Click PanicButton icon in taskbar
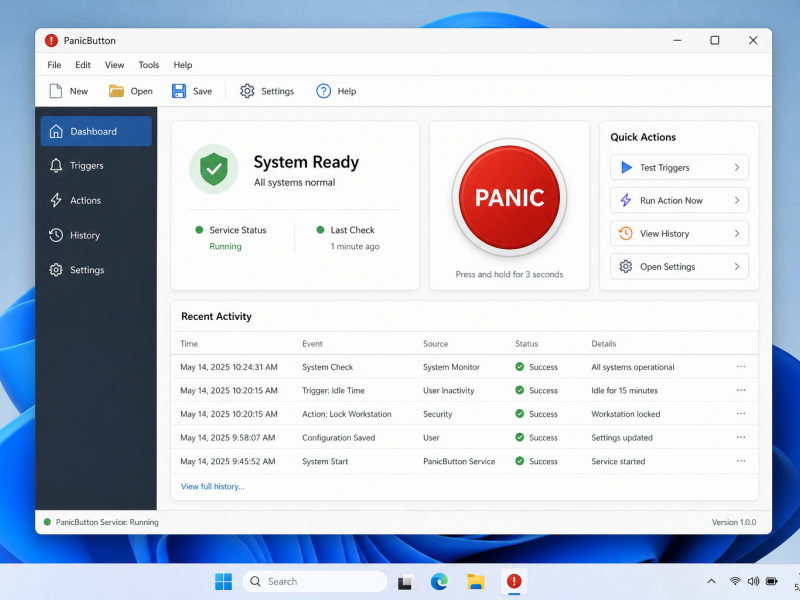 point(514,581)
